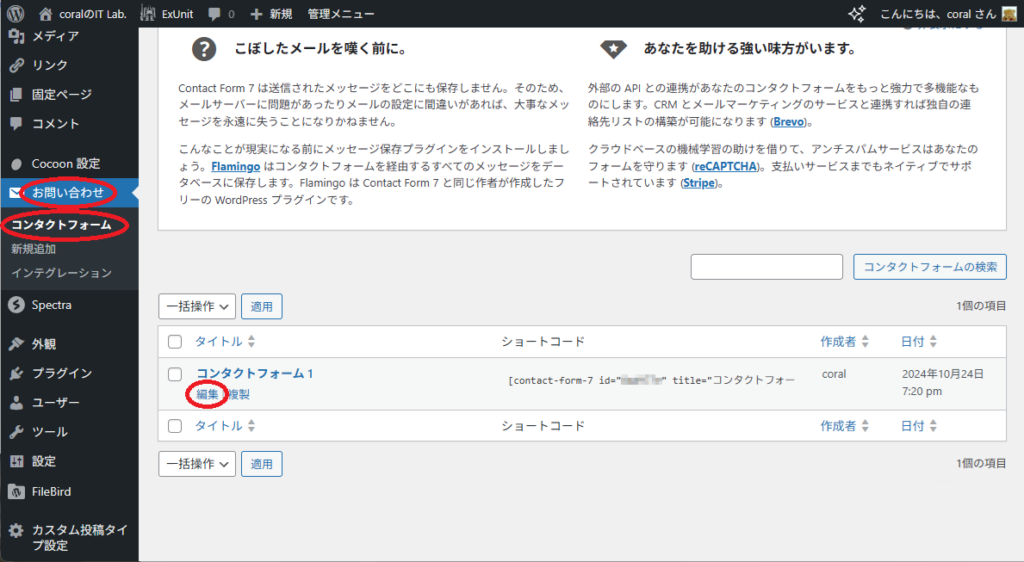This screenshot has height=562, width=1024.
Task: Tick the select-all checkbox in footer row
Action: (175, 426)
